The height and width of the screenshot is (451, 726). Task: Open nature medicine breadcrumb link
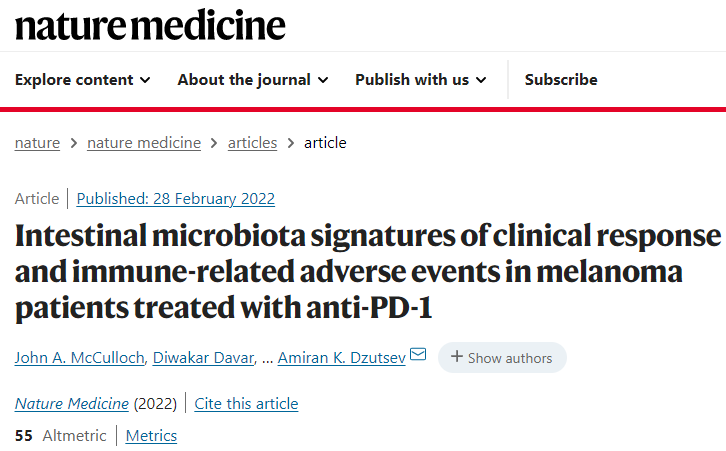click(144, 143)
